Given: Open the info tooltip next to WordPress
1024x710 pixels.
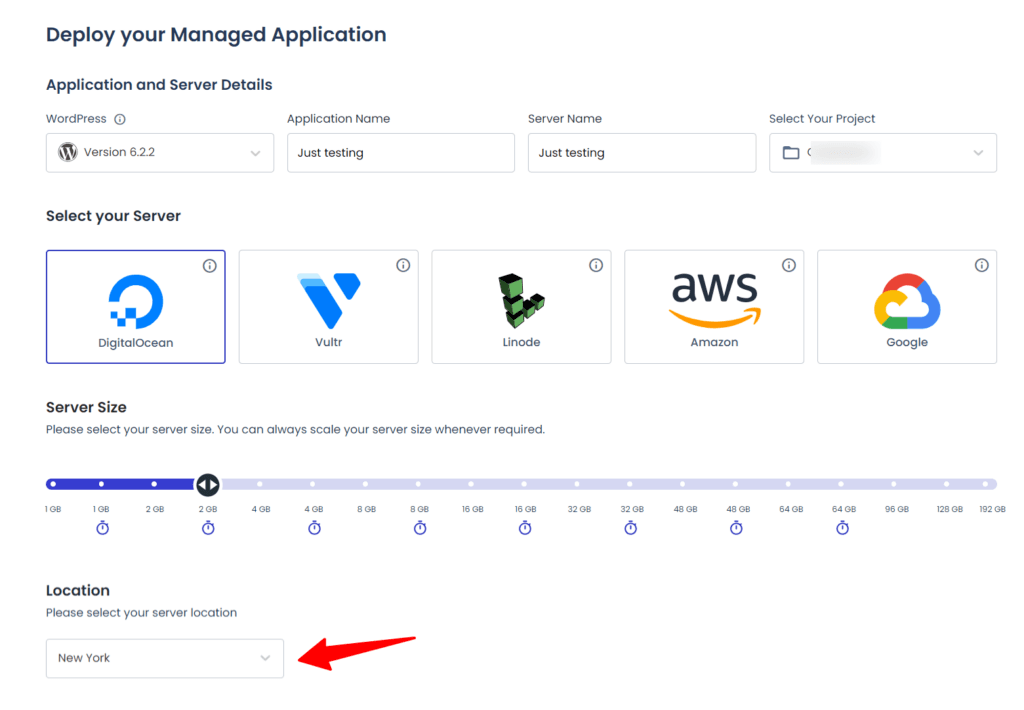Looking at the screenshot, I should (x=120, y=118).
